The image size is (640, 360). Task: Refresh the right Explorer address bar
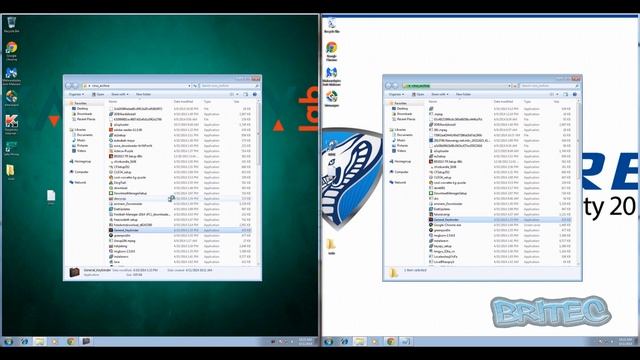coord(515,86)
